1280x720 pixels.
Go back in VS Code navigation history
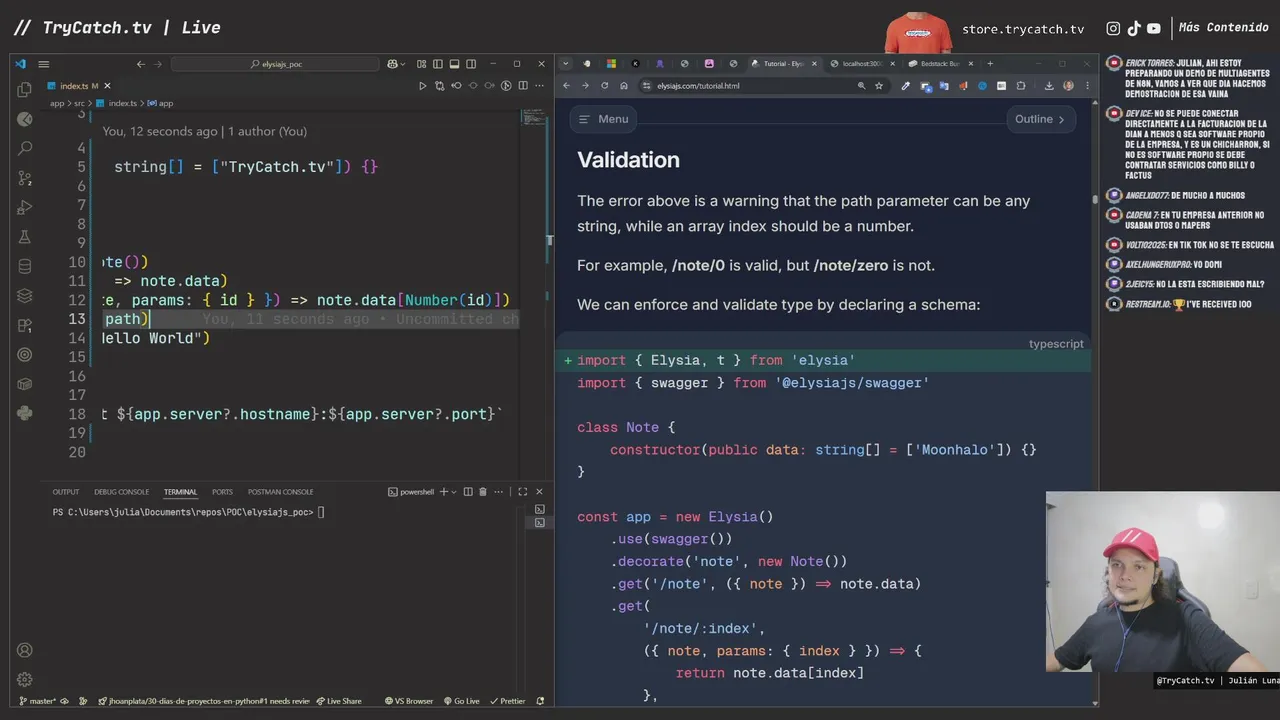tap(141, 64)
